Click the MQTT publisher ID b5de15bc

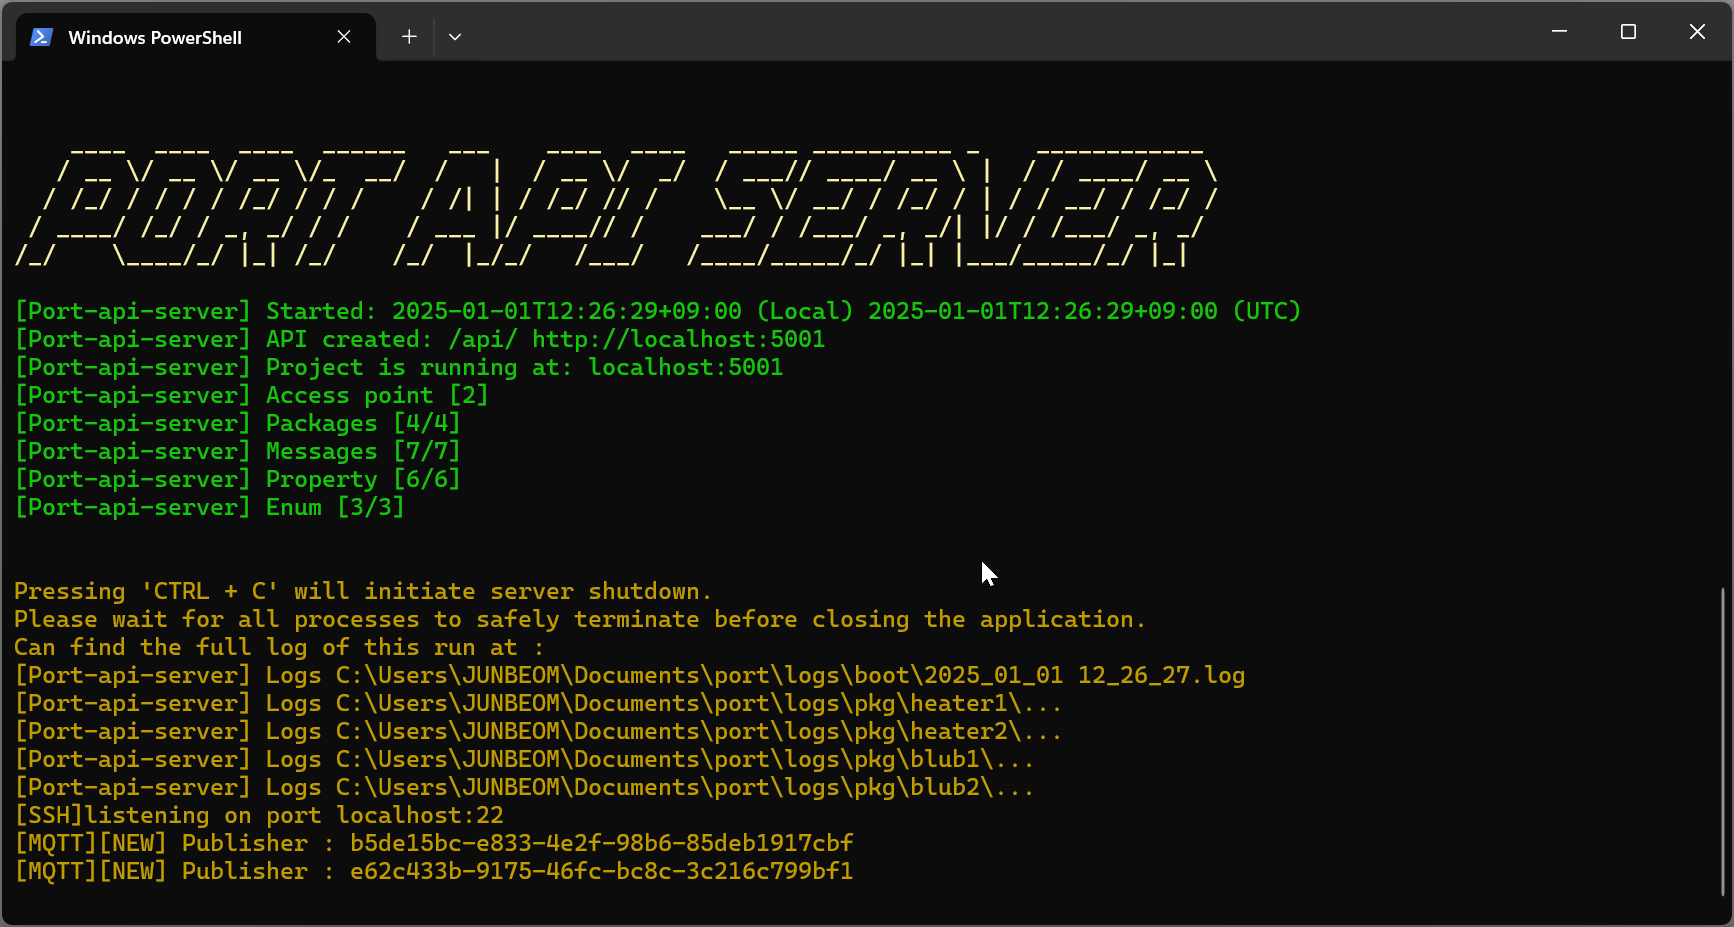pos(600,843)
